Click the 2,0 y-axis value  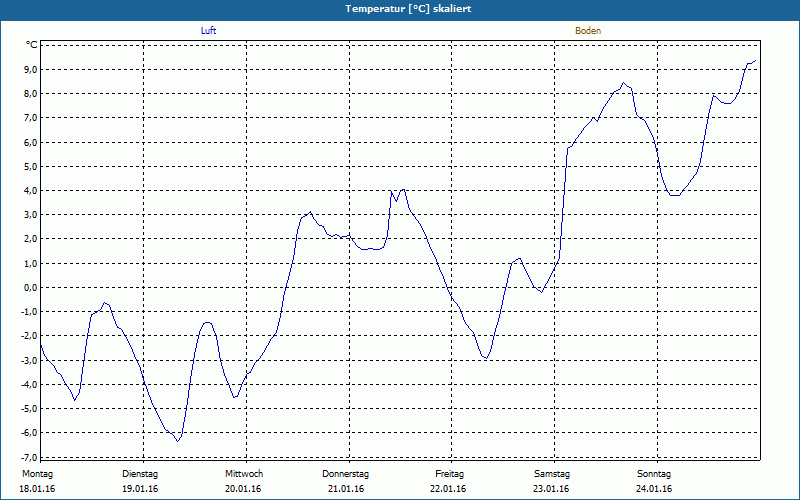(x=30, y=239)
